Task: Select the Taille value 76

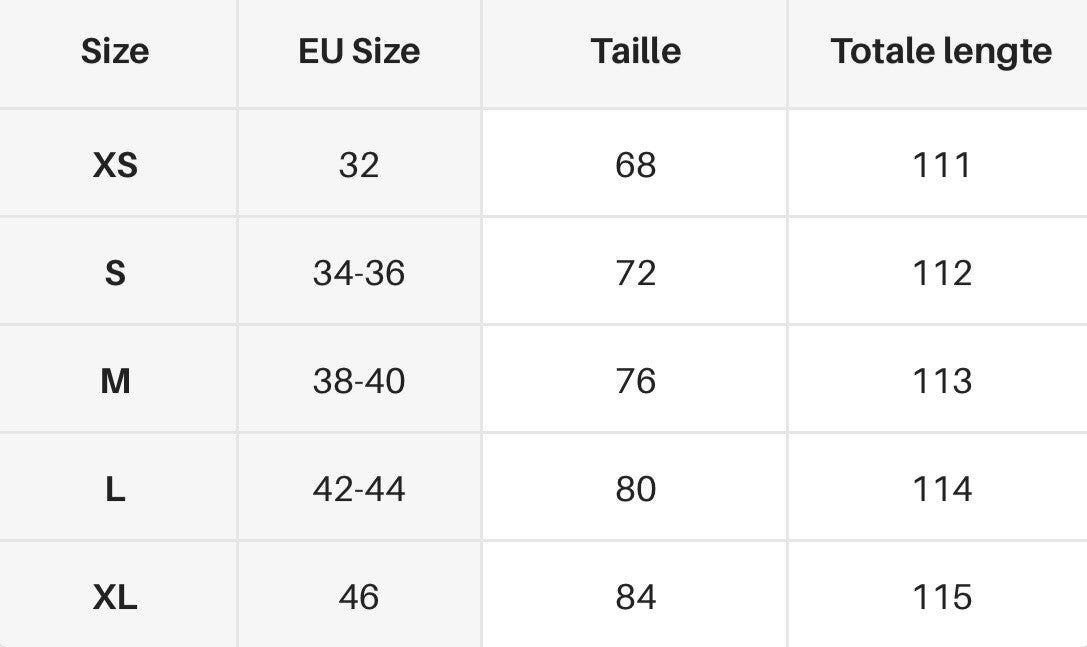Action: click(635, 381)
